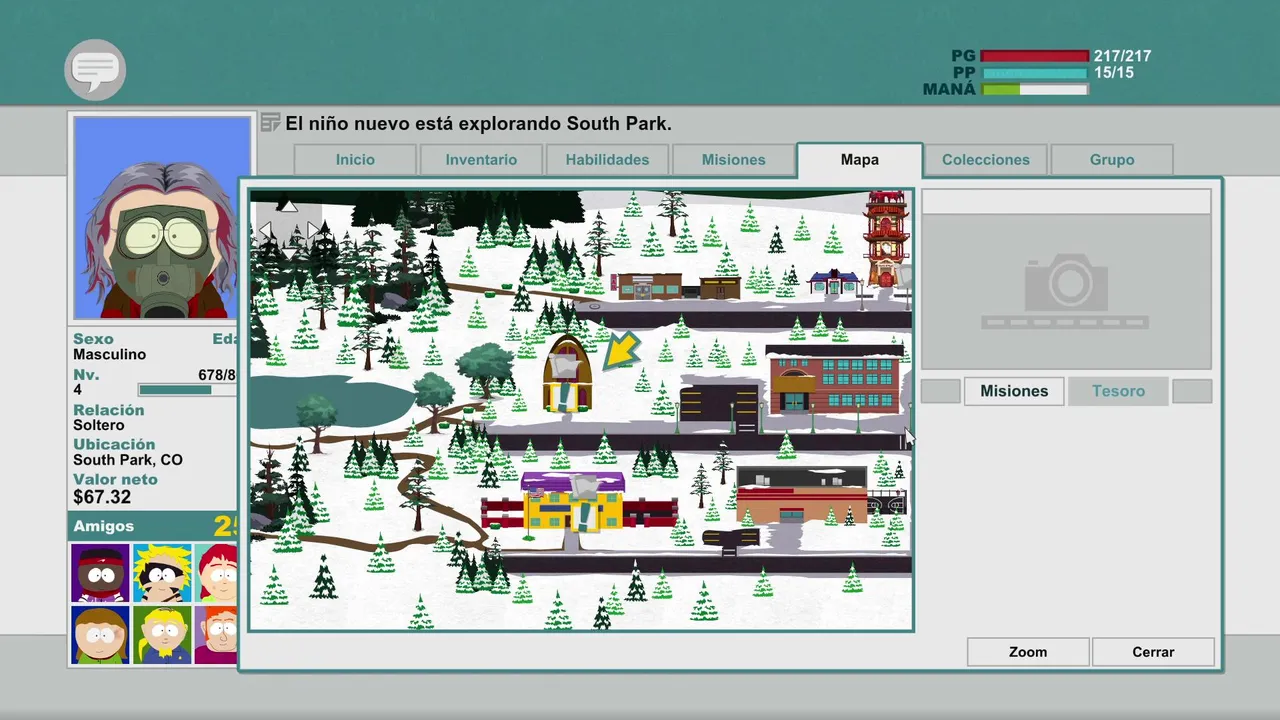Click the Amigos header
This screenshot has width=1280, height=720.
click(x=153, y=526)
